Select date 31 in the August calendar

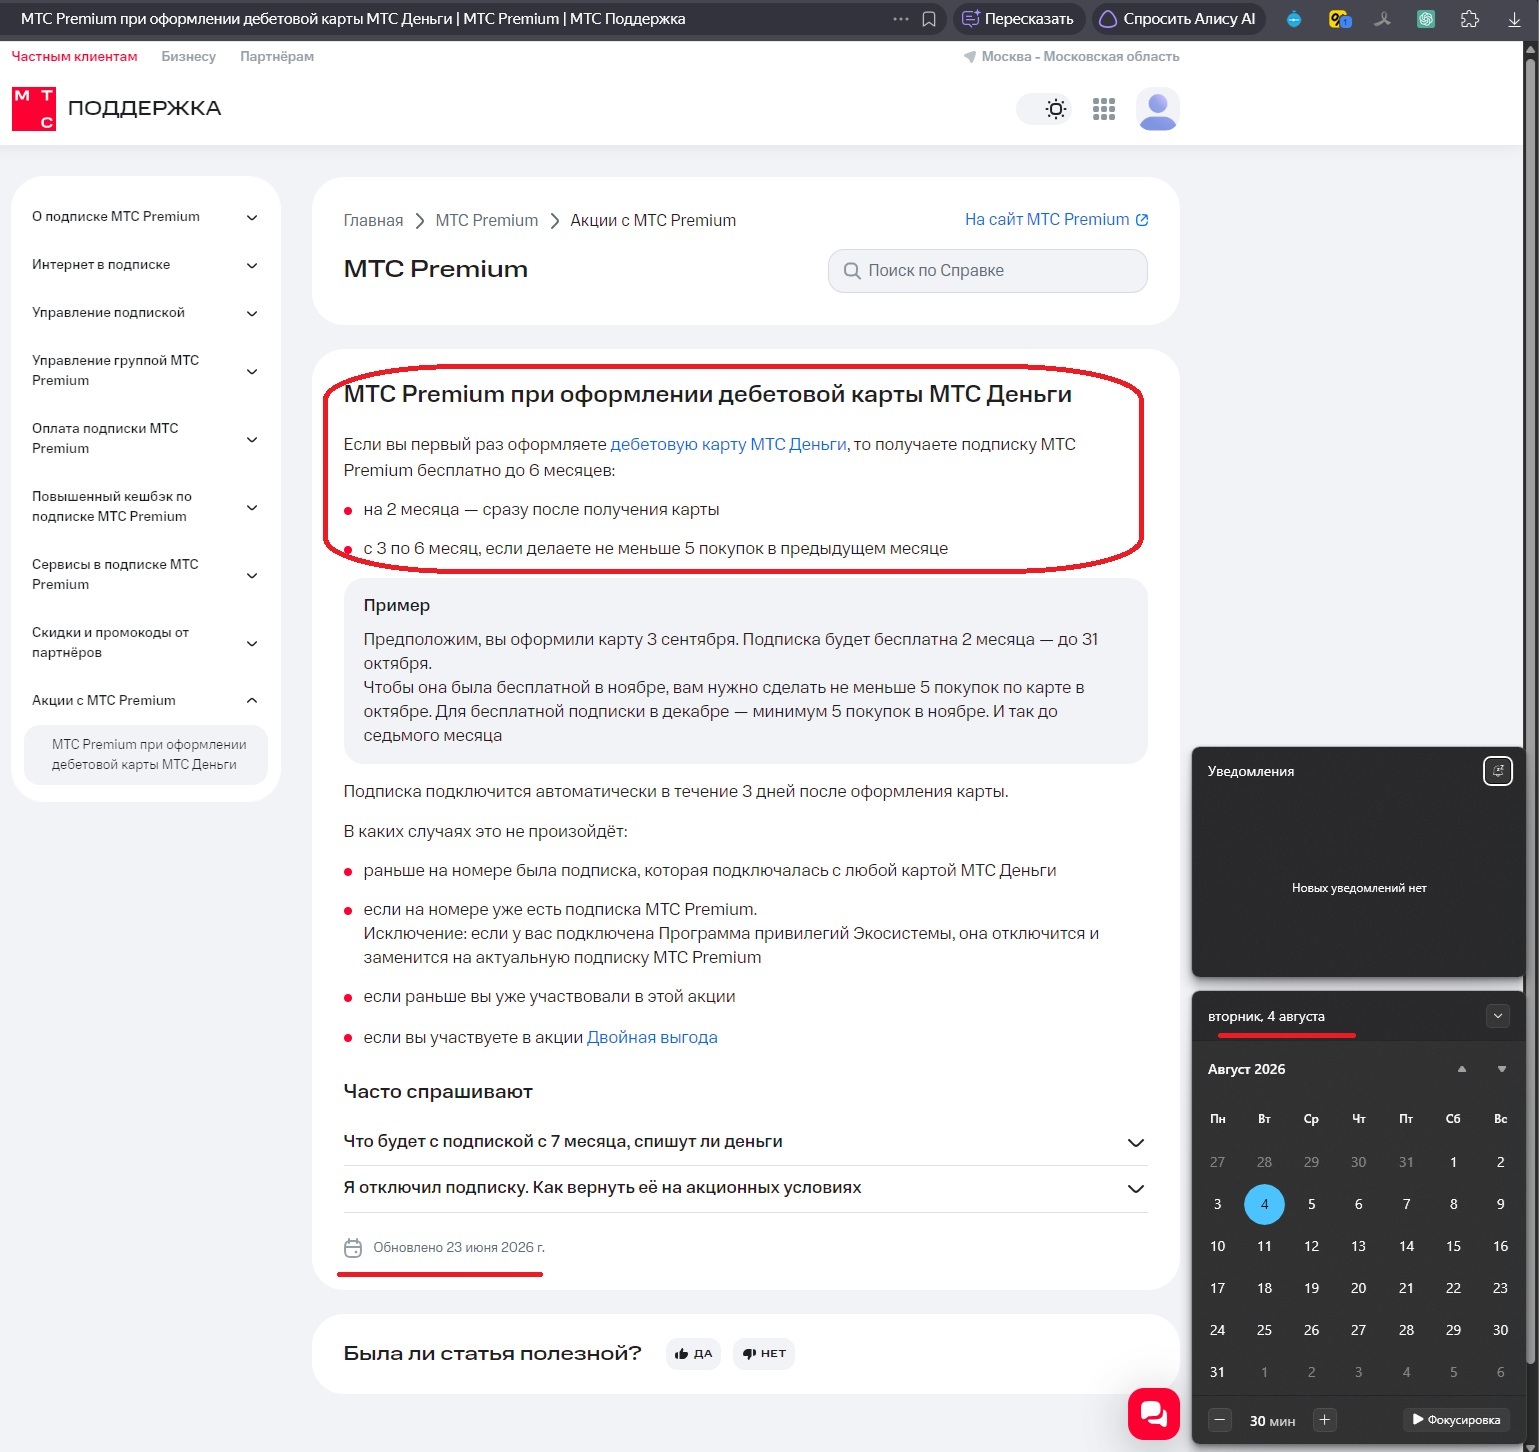(x=1217, y=1373)
